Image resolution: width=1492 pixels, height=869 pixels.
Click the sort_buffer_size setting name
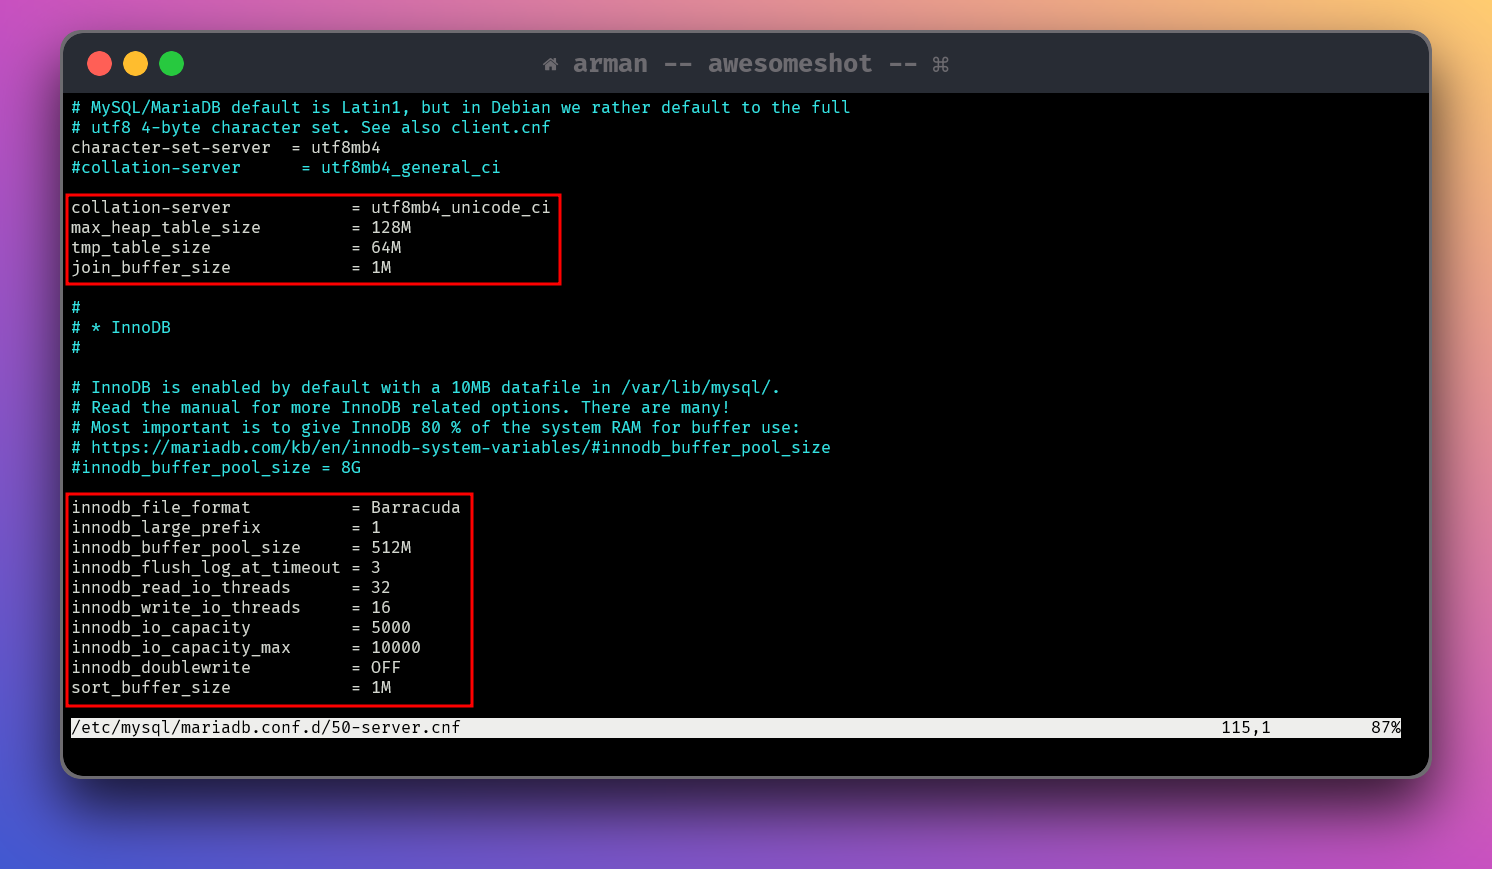click(150, 687)
